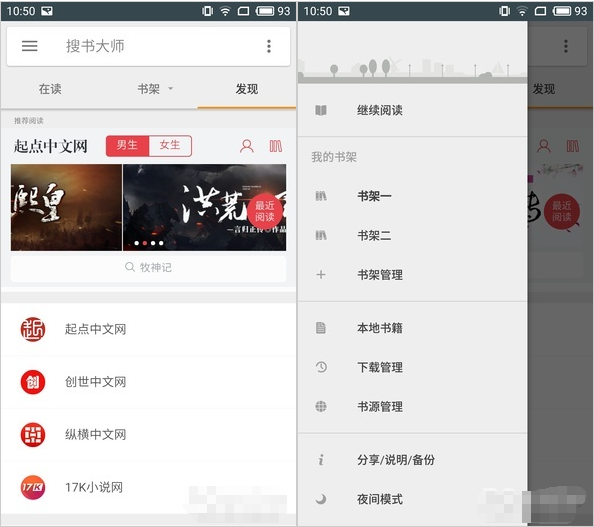Select the 女生 toggle option
This screenshot has width=594, height=527.
point(170,145)
